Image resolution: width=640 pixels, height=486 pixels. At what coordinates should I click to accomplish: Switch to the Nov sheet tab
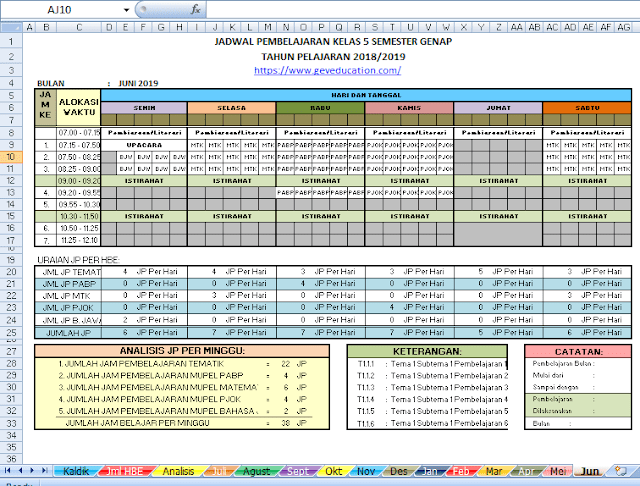click(x=367, y=470)
